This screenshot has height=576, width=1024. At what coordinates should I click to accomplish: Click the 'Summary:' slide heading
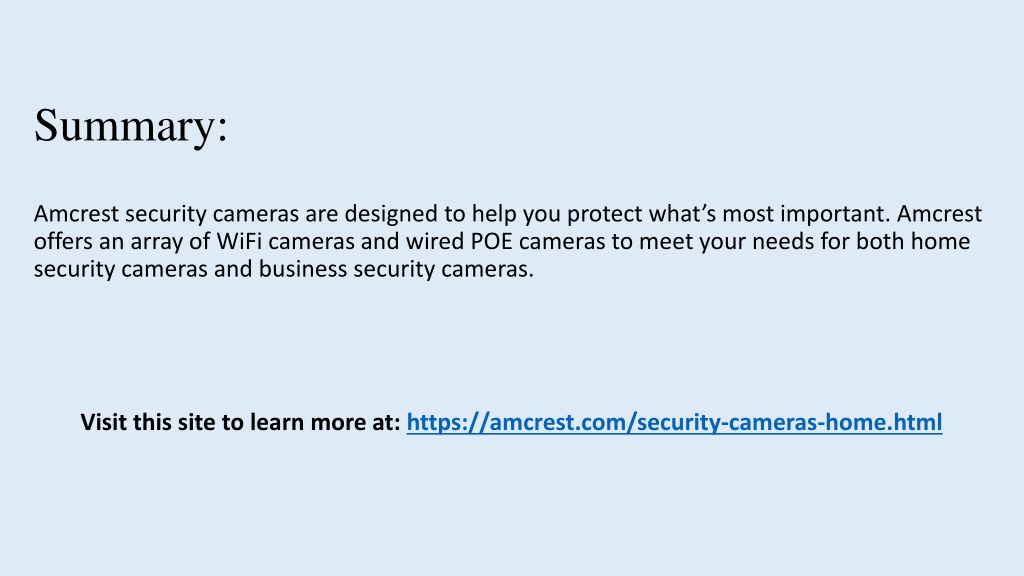(x=131, y=125)
